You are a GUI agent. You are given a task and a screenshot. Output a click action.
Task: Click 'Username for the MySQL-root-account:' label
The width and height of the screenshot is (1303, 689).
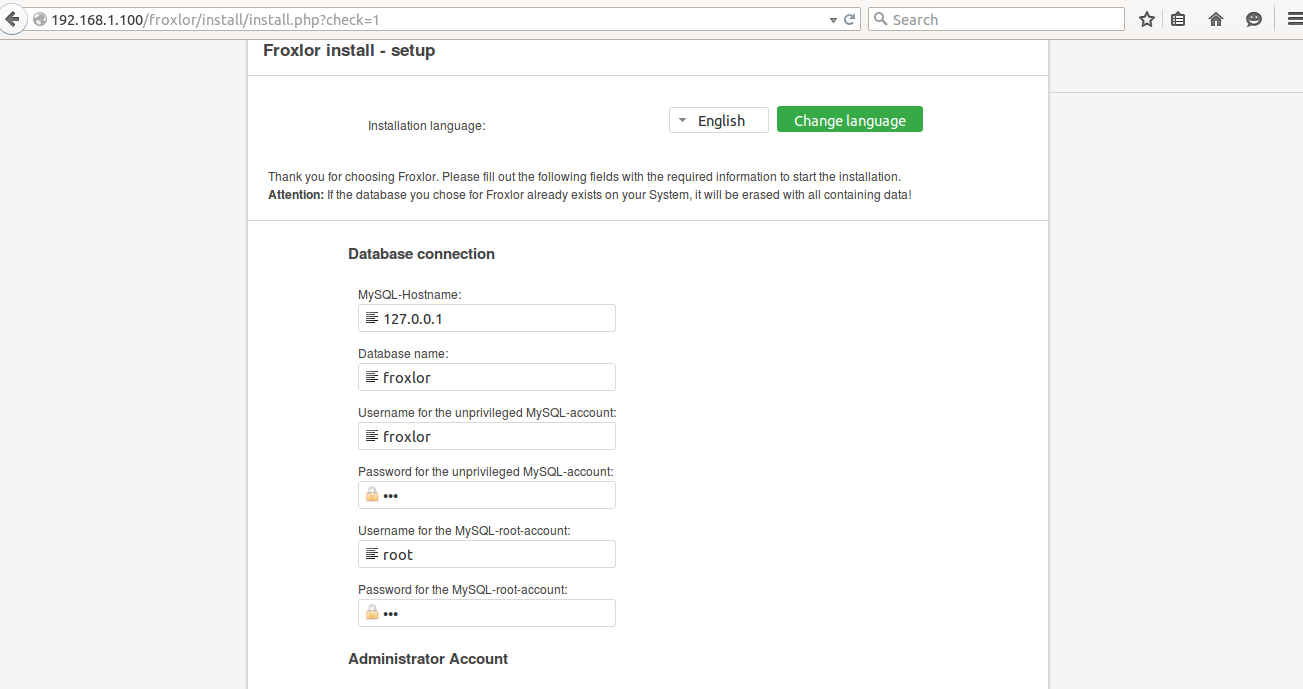[465, 531]
